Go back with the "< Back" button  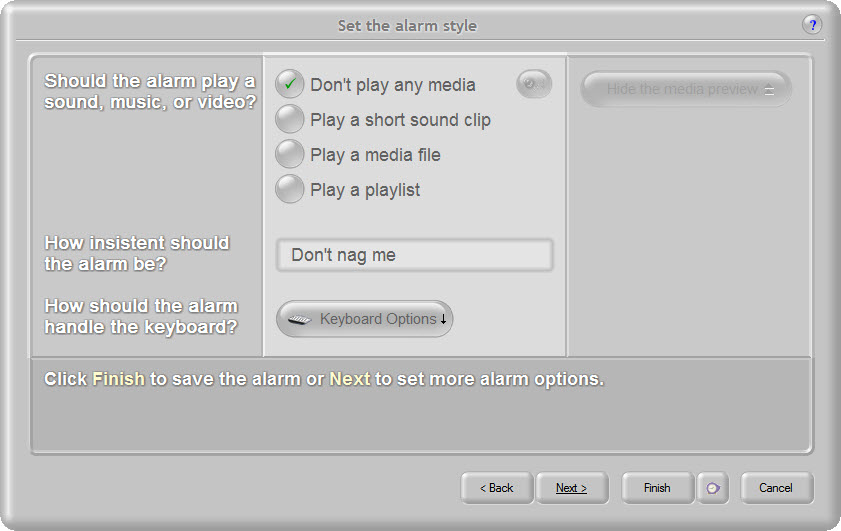click(497, 488)
